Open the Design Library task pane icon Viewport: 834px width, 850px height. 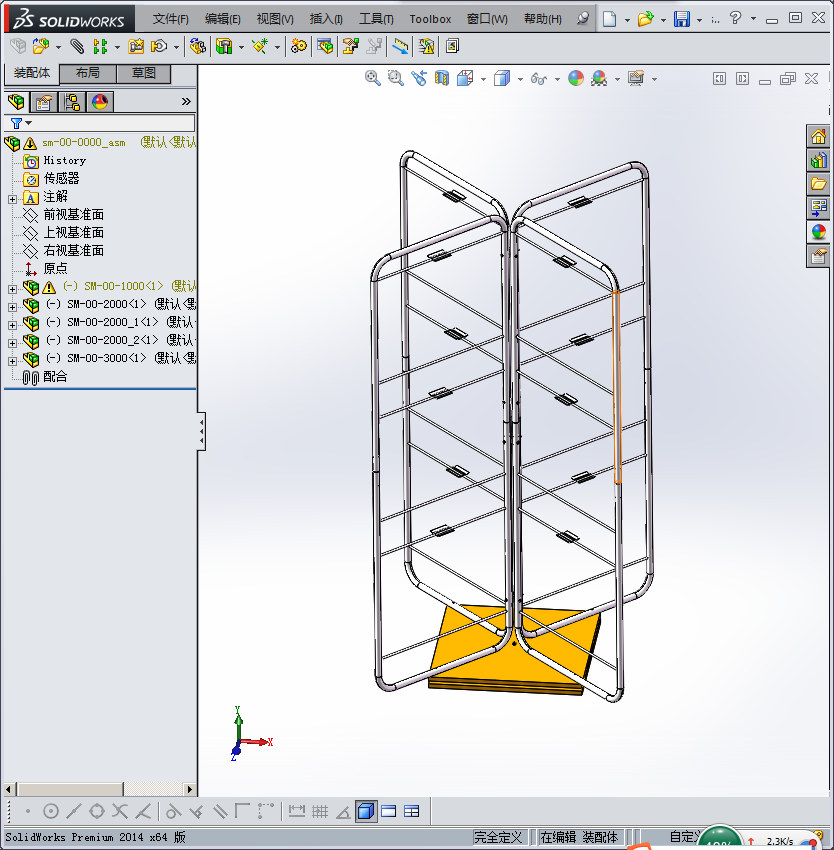(818, 160)
